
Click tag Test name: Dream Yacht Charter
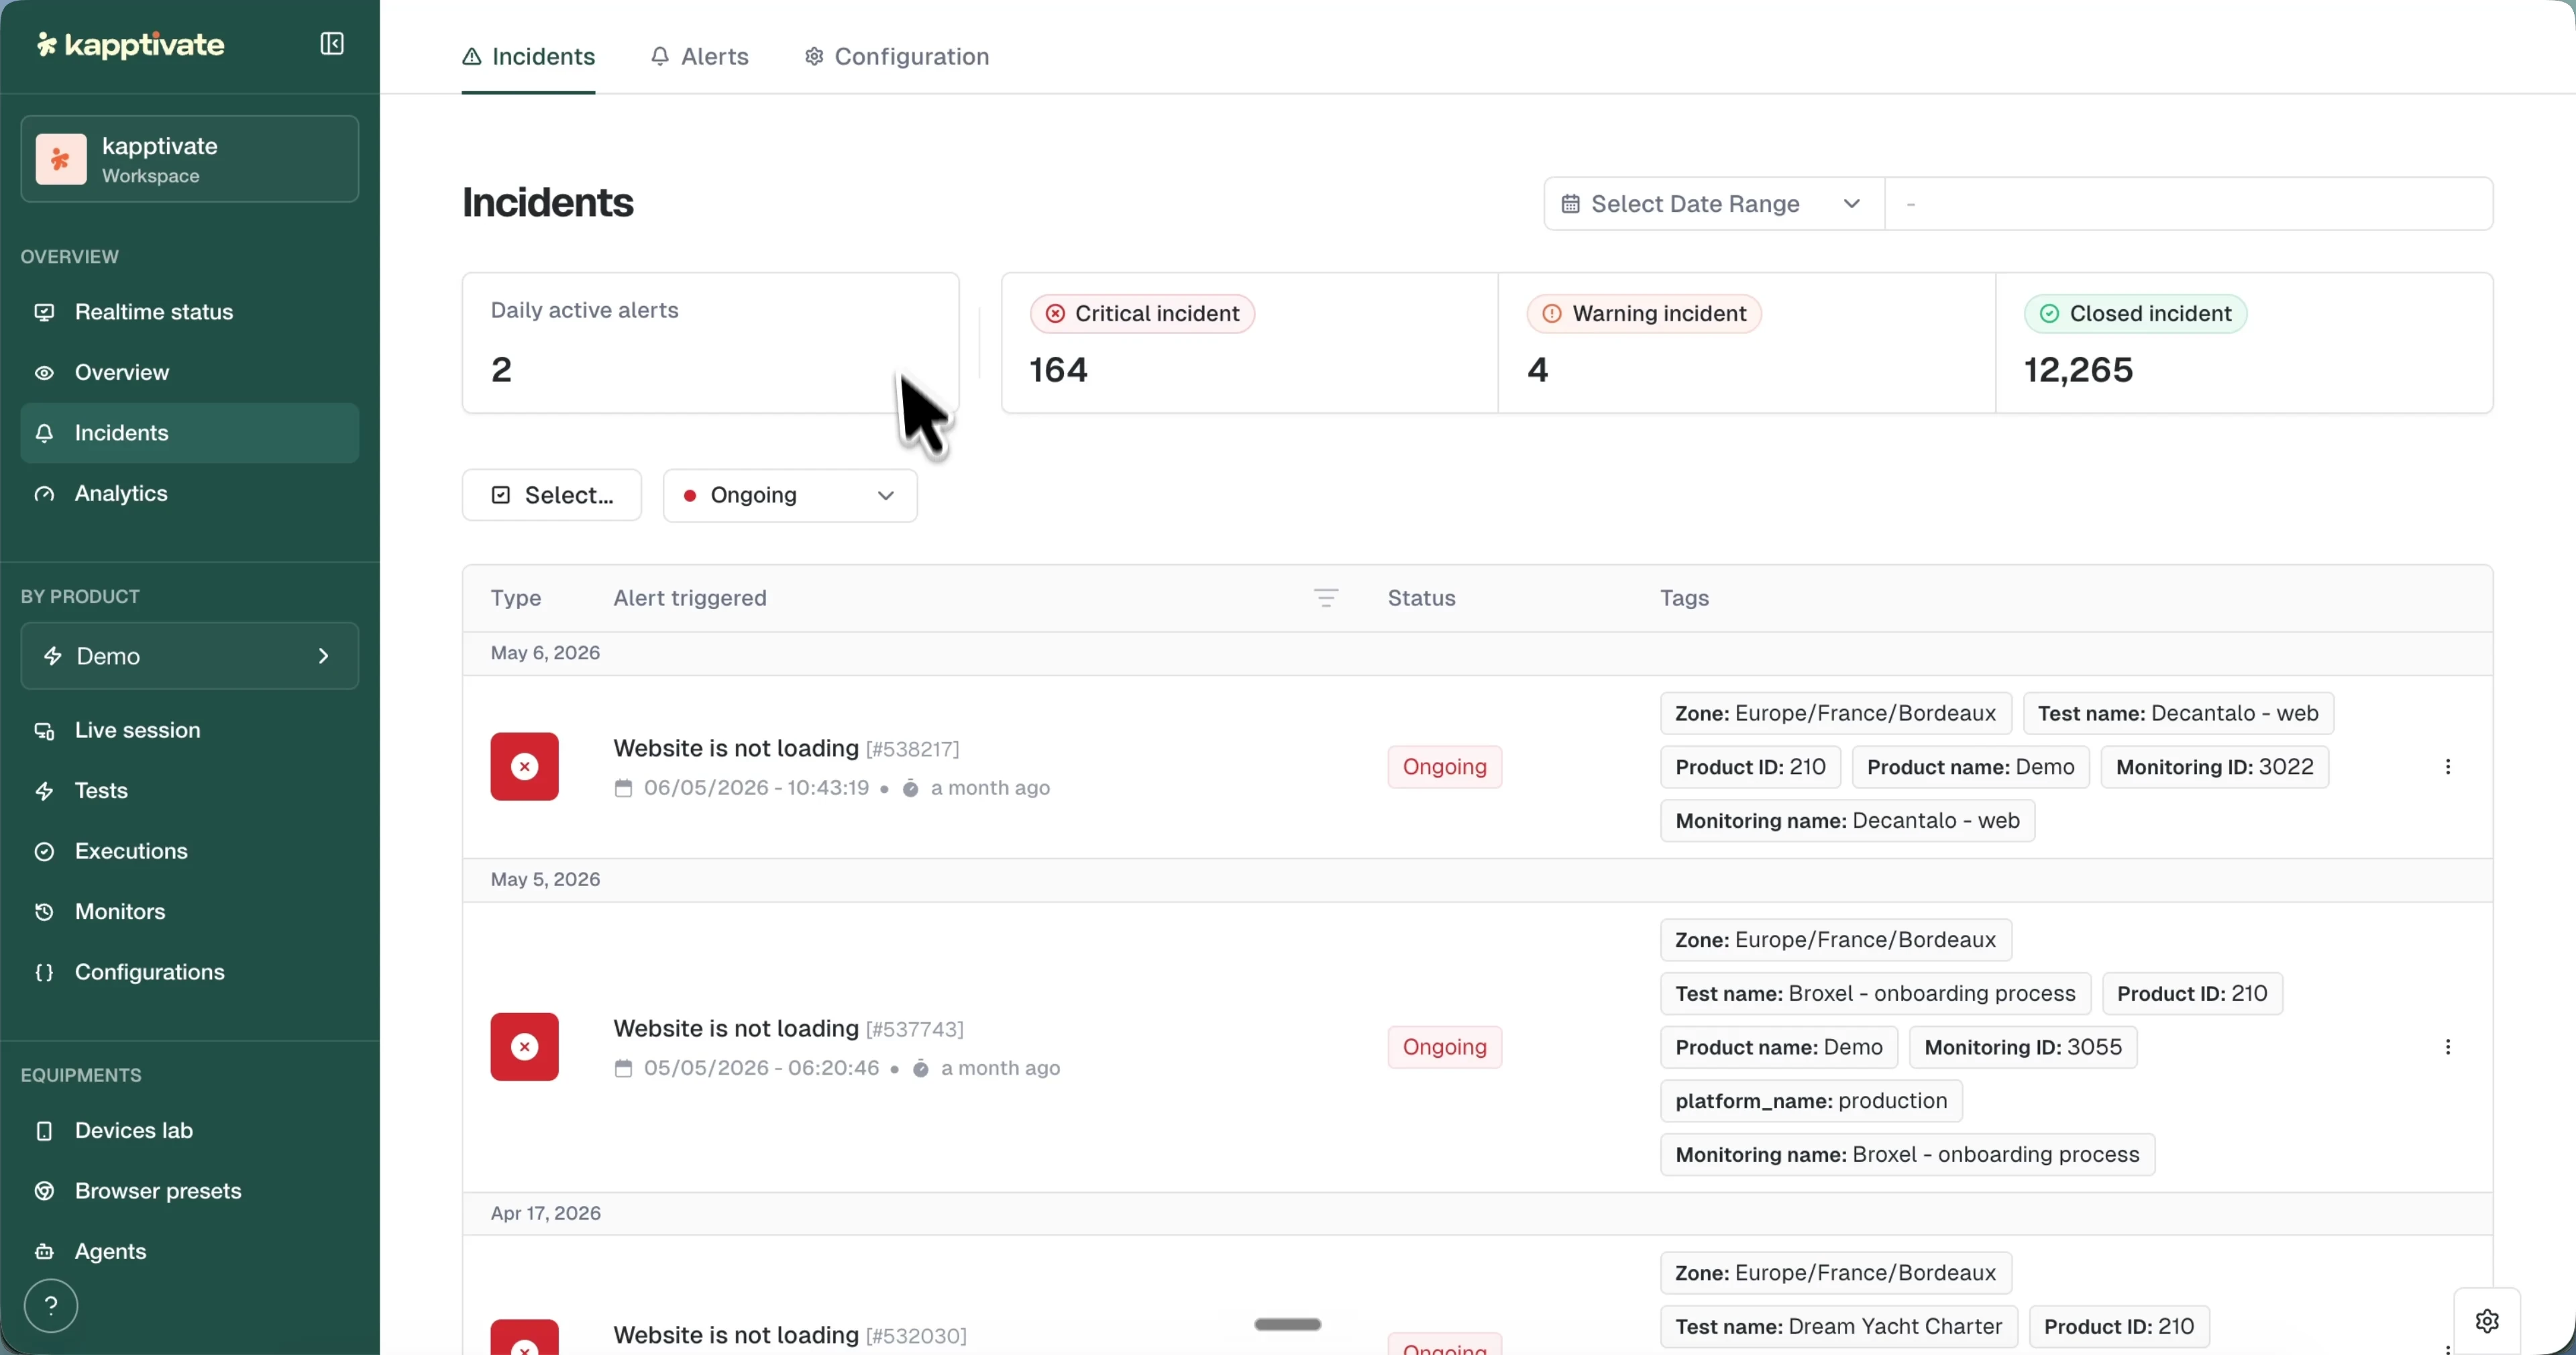coord(1838,1327)
